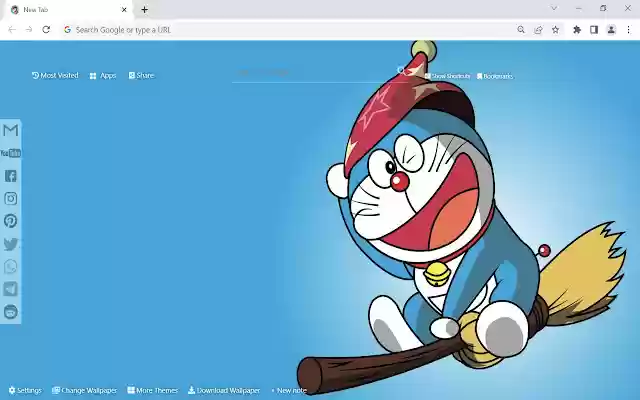Click the Google icon in address bar

coord(67,29)
